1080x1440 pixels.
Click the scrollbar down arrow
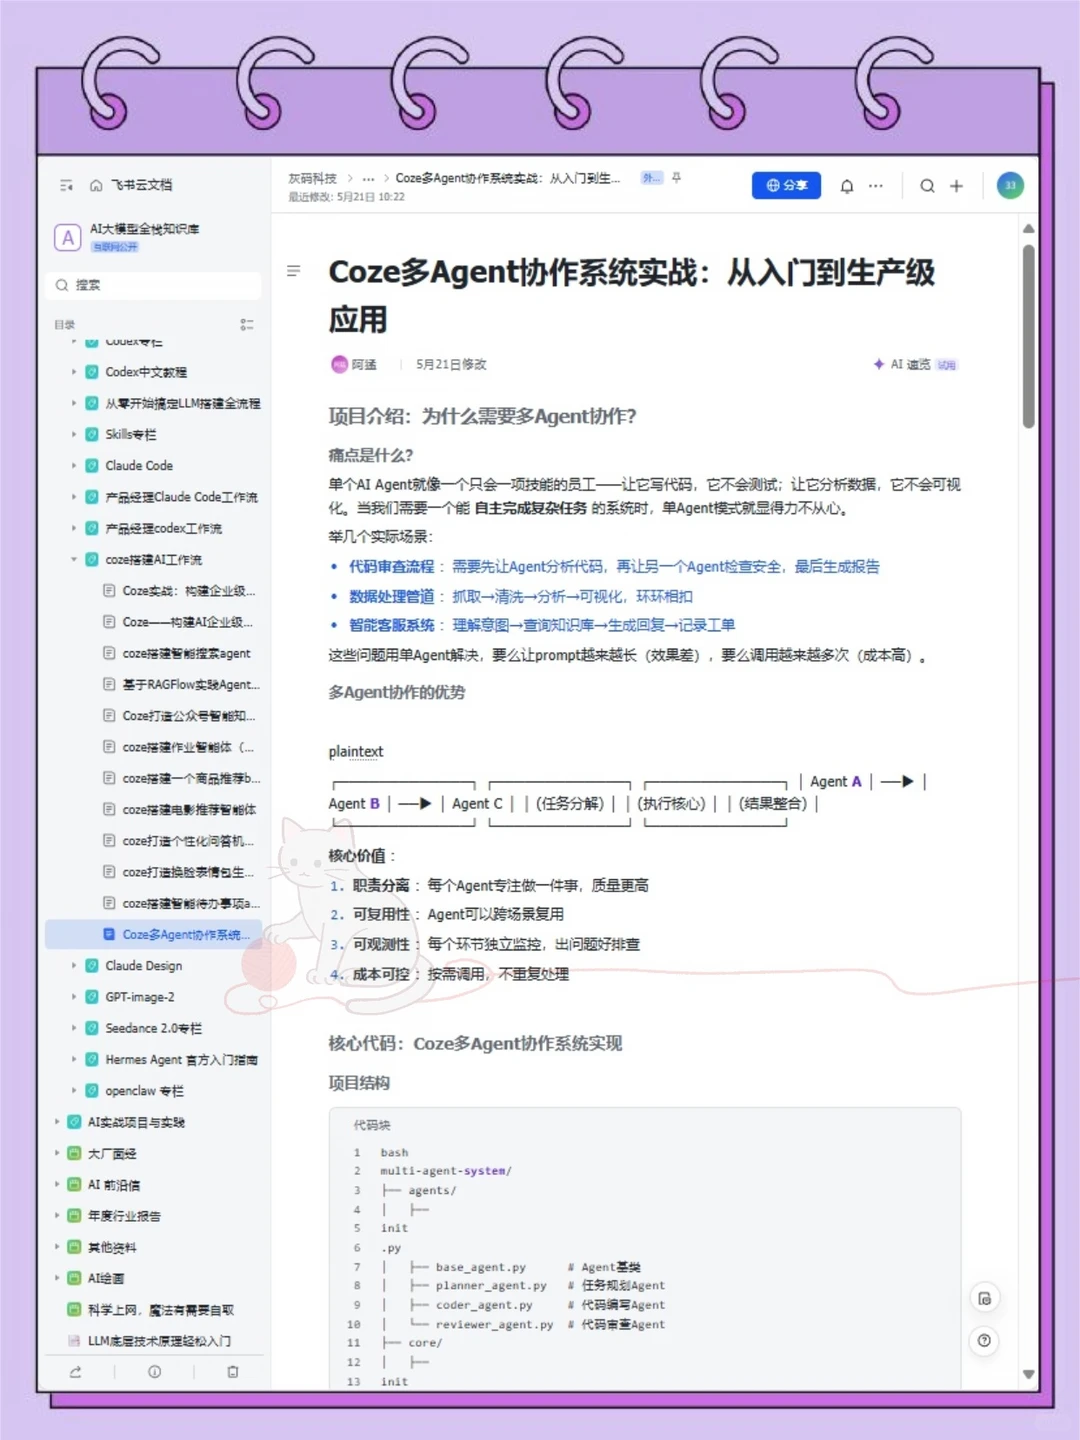(x=1028, y=1374)
